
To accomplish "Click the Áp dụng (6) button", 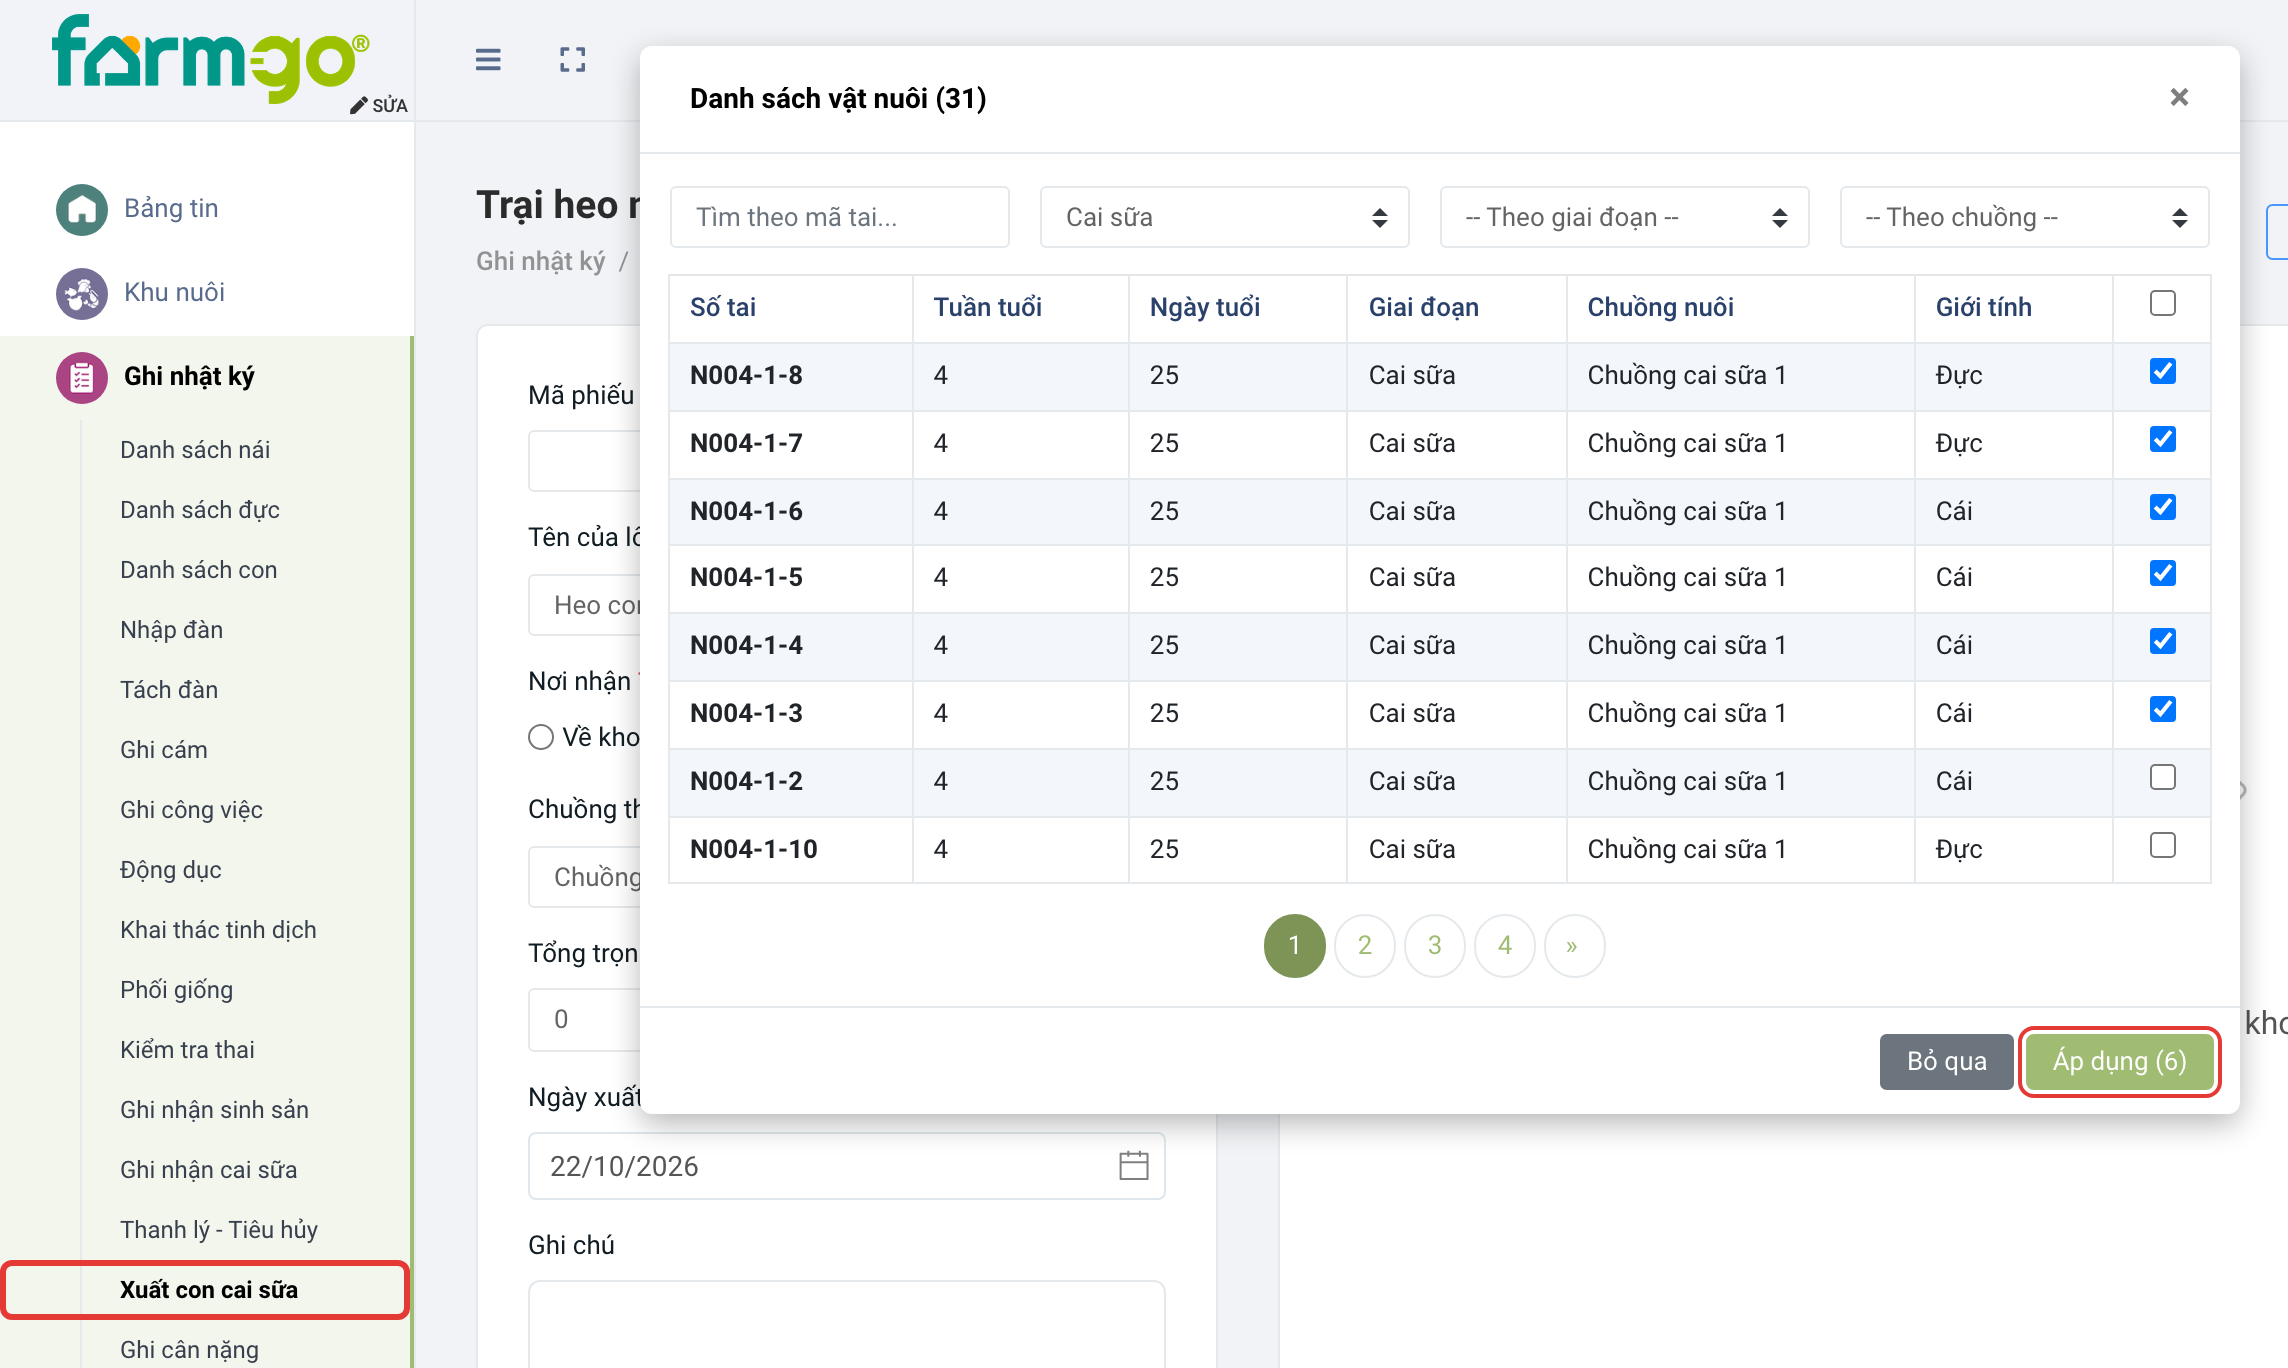I will [2119, 1061].
